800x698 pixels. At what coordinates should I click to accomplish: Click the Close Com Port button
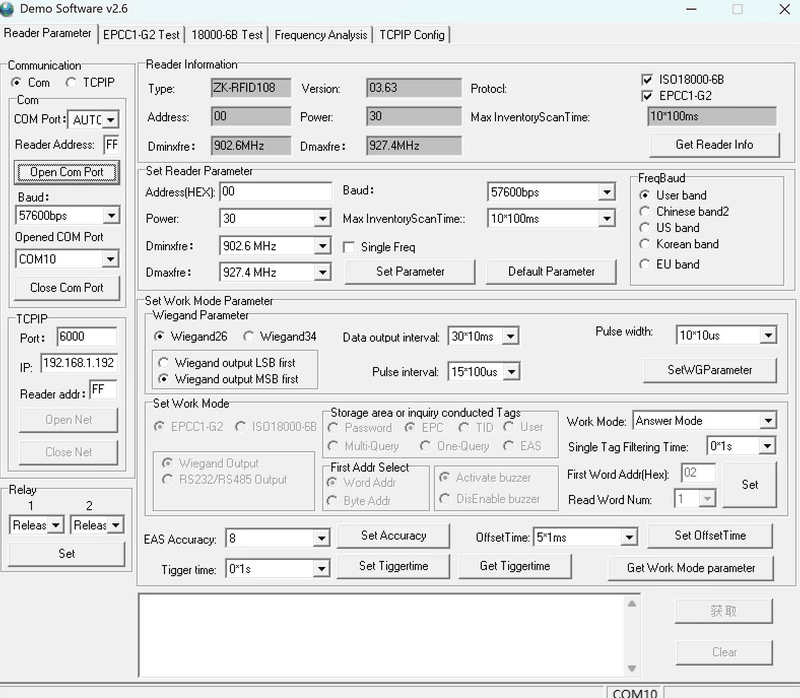[67, 288]
